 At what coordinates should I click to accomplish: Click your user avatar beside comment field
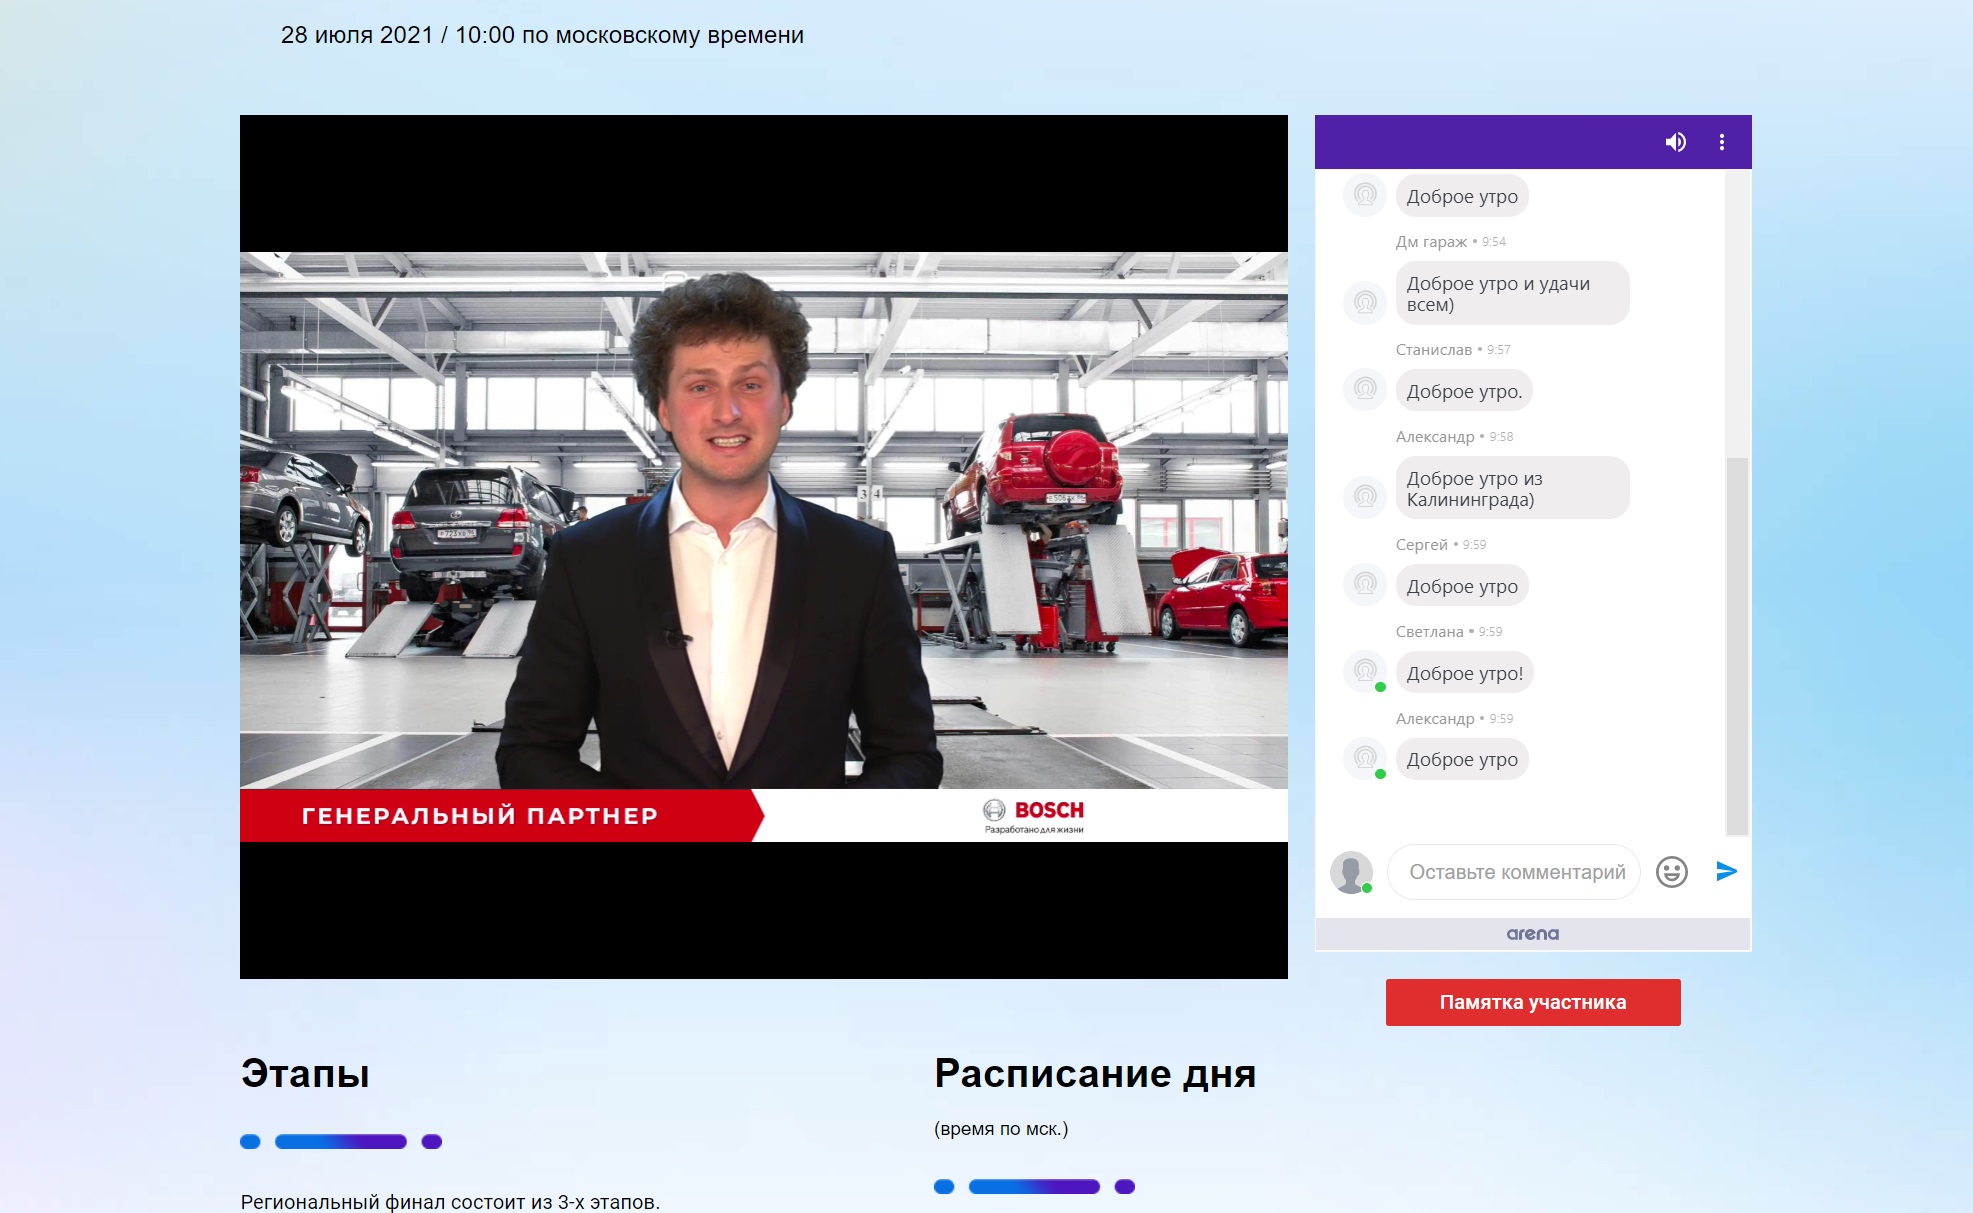click(1351, 872)
